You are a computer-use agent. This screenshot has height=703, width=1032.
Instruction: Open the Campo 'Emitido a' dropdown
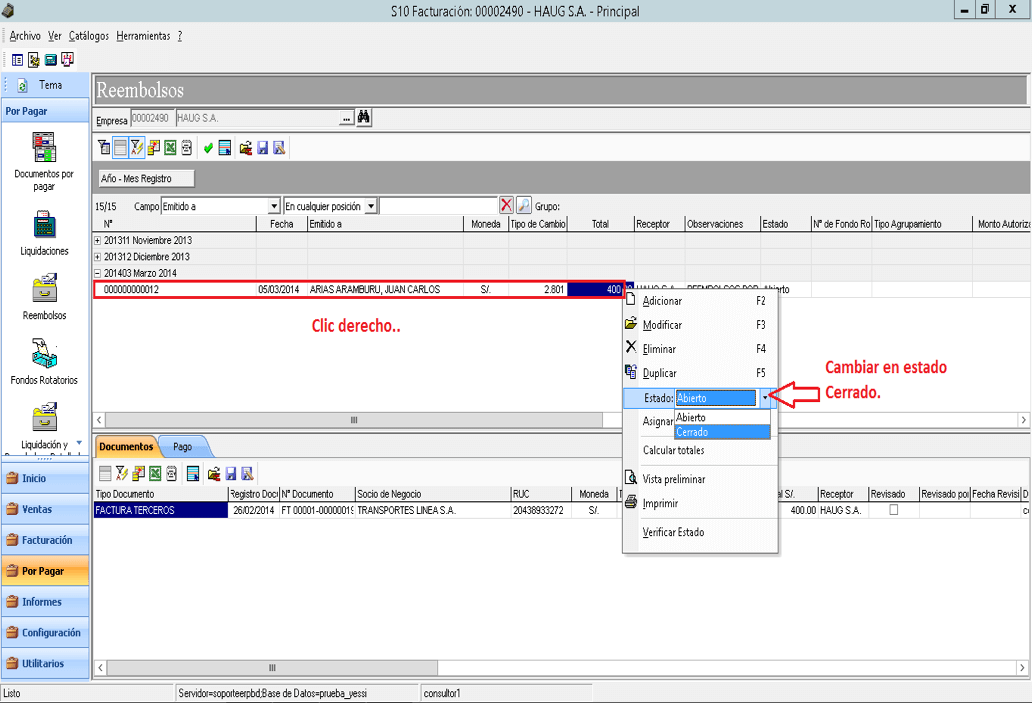[x=274, y=206]
